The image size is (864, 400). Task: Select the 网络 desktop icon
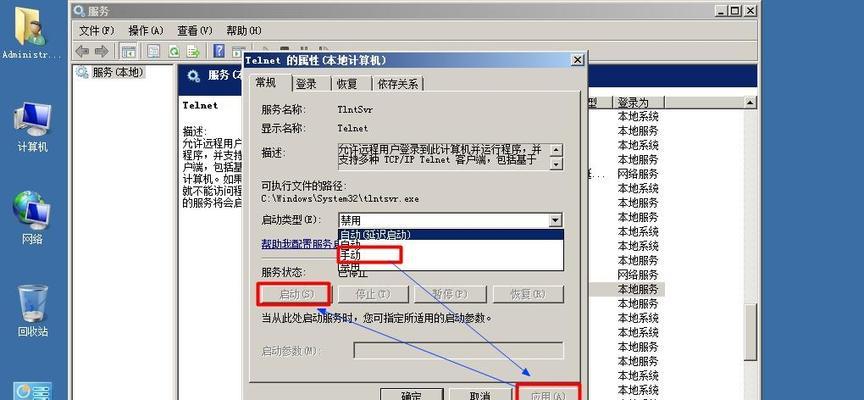click(x=32, y=218)
